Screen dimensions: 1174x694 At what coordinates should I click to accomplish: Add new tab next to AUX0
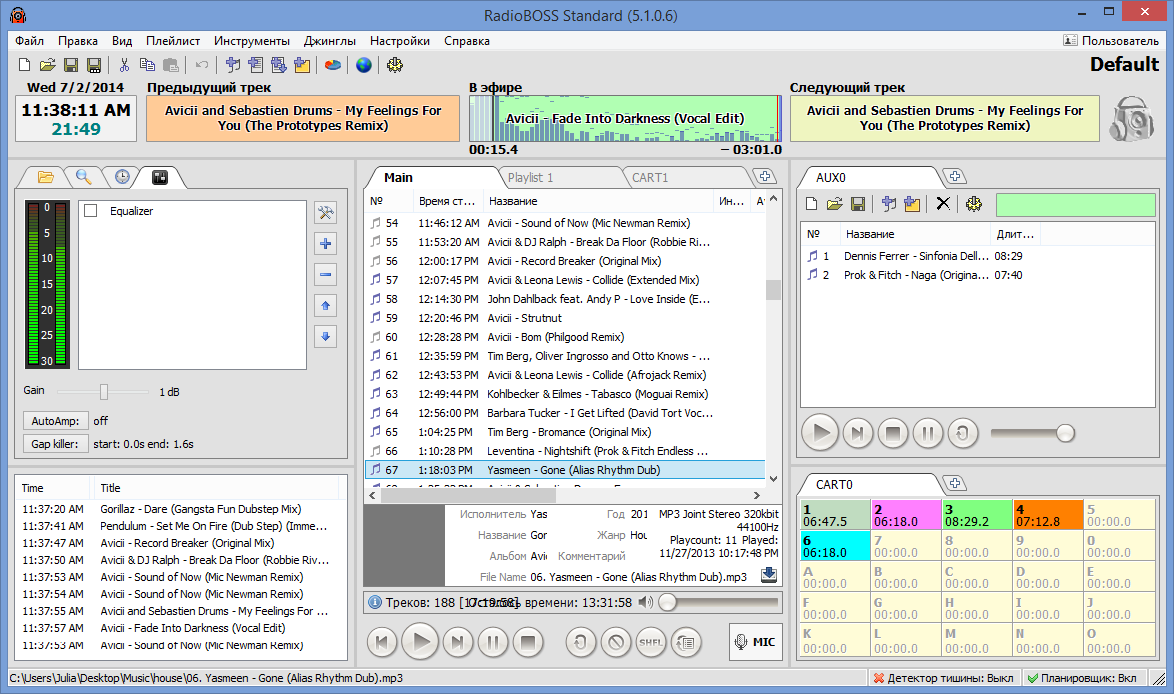pyautogui.click(x=955, y=177)
